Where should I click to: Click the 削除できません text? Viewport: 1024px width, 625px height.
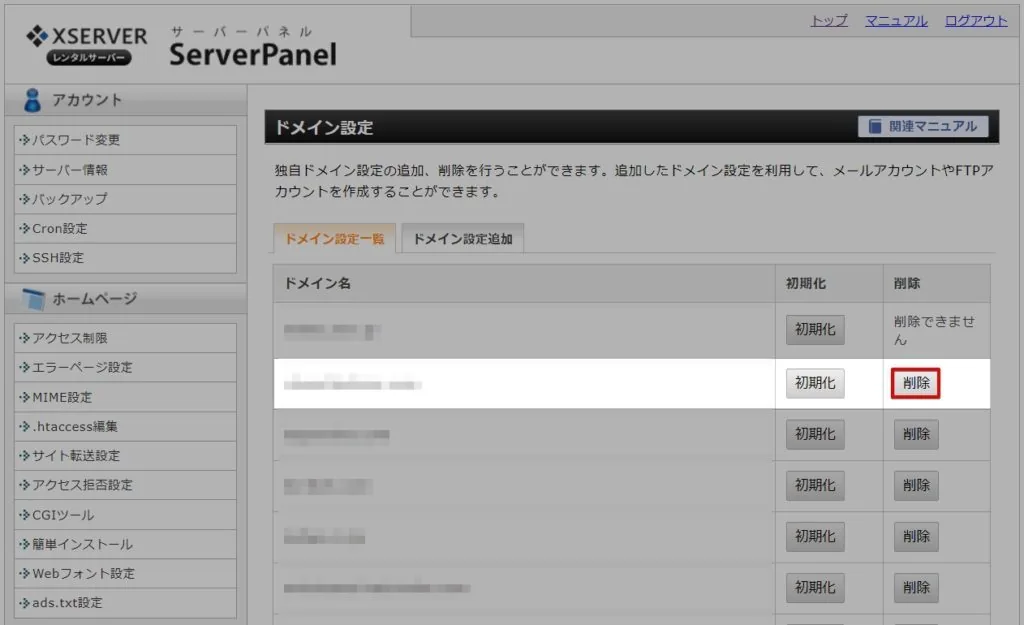coord(935,330)
